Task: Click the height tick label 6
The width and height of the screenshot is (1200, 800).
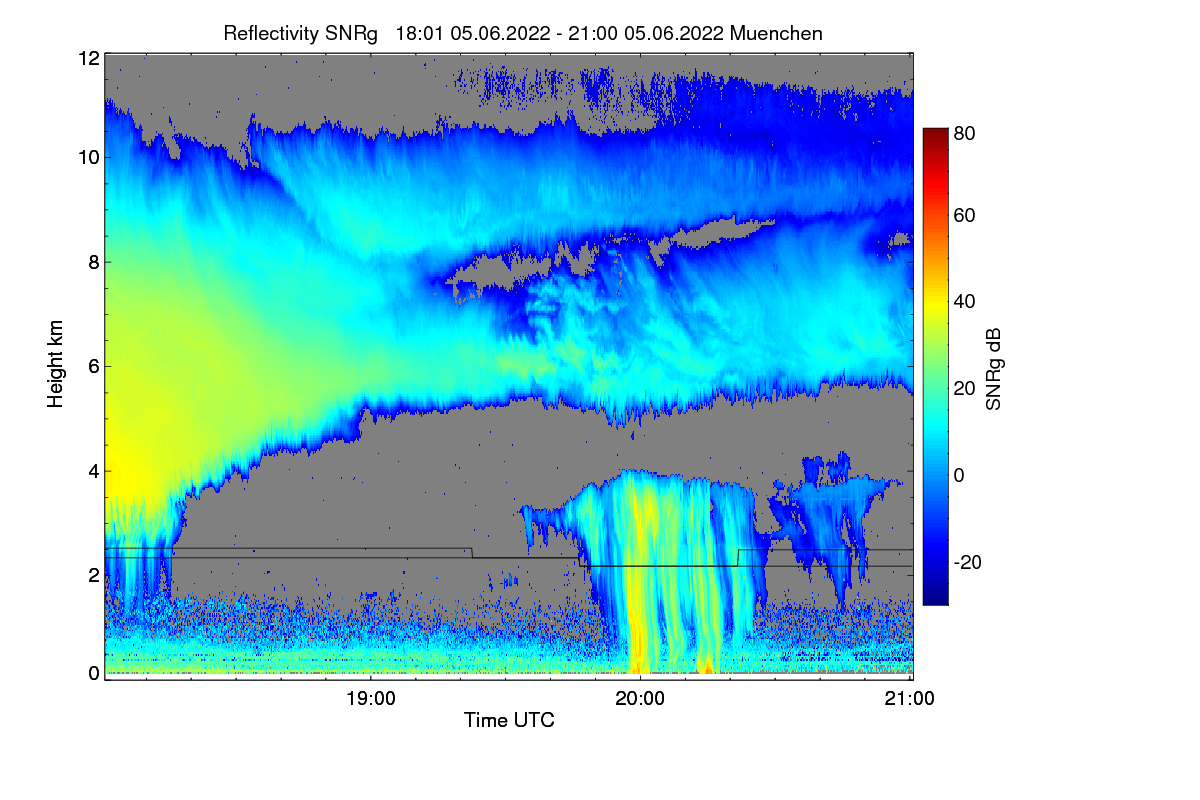Action: 94,366
